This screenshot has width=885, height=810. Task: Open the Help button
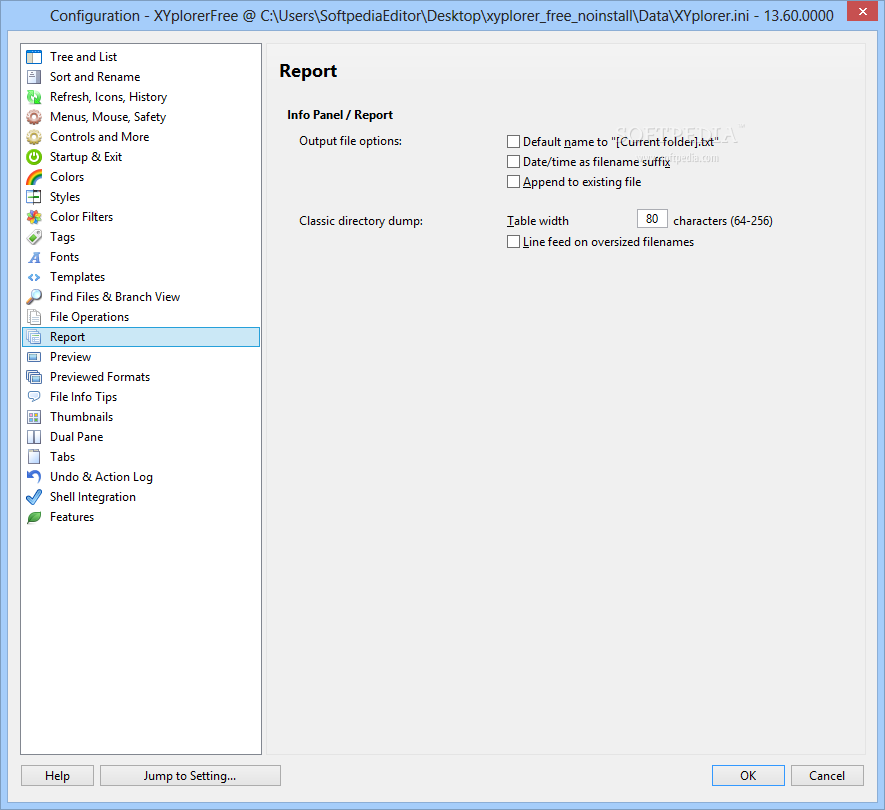[x=58, y=776]
